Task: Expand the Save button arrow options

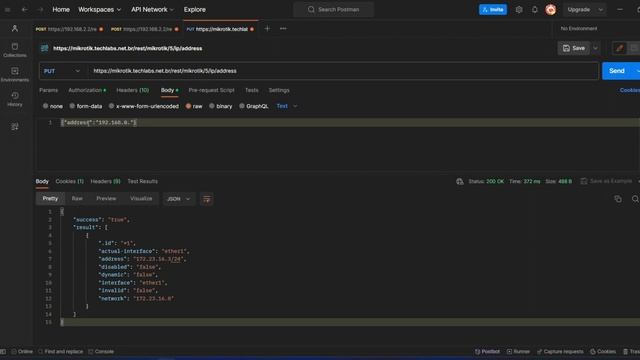Action: pyautogui.click(x=596, y=48)
